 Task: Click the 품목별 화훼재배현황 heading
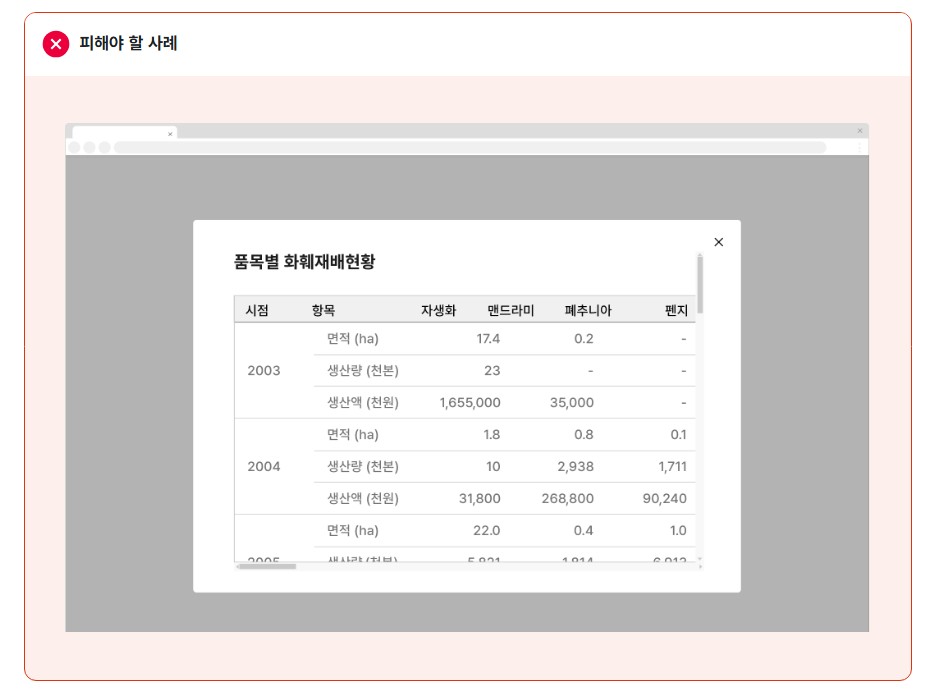tap(304, 262)
